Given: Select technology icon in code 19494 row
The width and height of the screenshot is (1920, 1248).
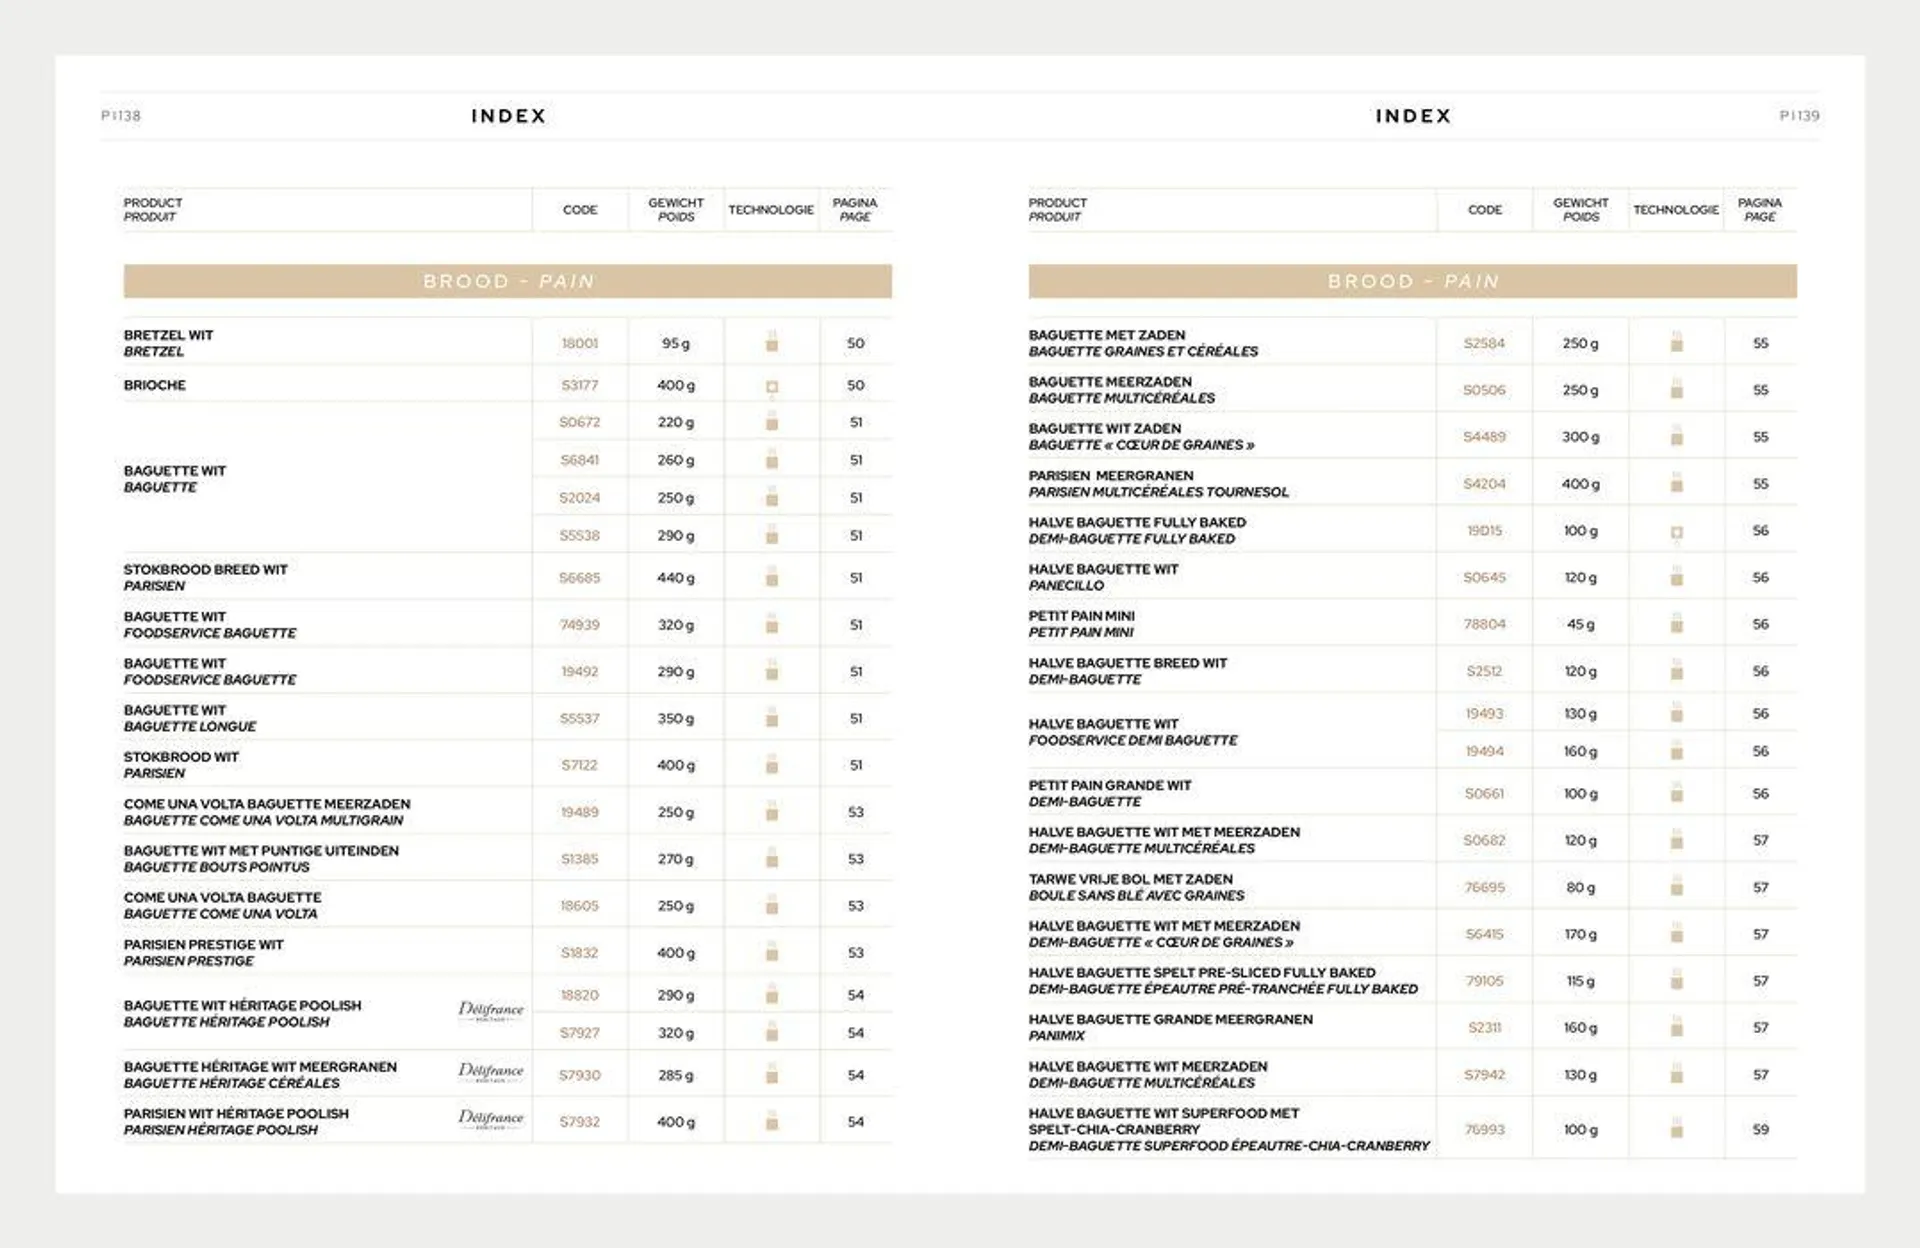Looking at the screenshot, I should (x=1677, y=750).
